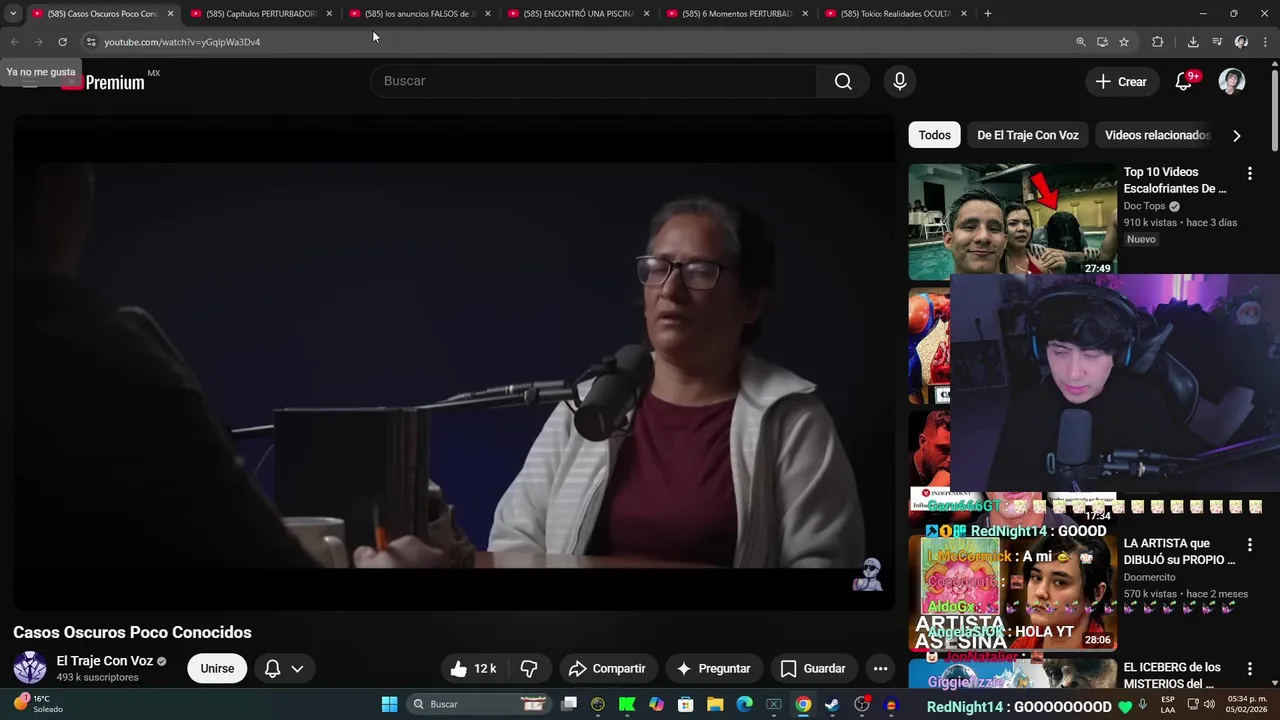Click the 493 k suscriptores text
This screenshot has height=720, width=1280.
(x=97, y=678)
